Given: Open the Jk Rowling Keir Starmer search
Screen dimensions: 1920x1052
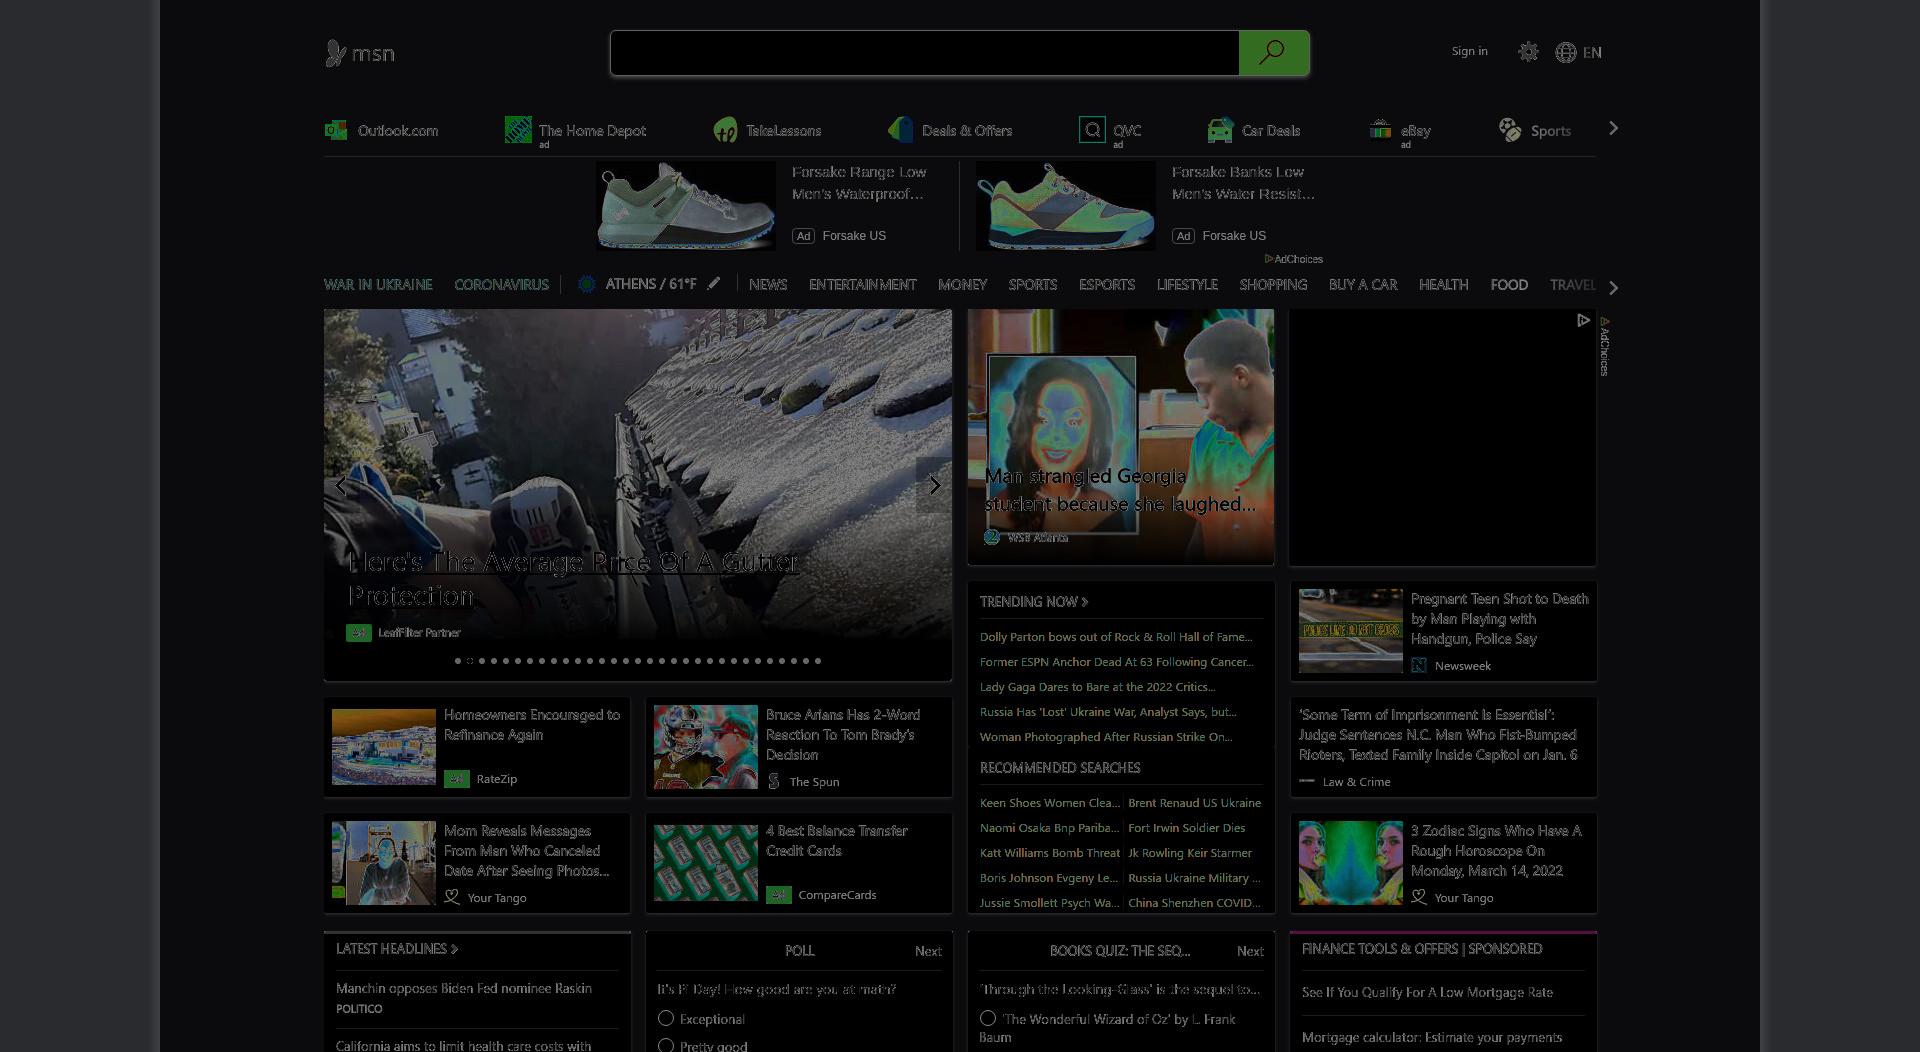Looking at the screenshot, I should pos(1190,853).
